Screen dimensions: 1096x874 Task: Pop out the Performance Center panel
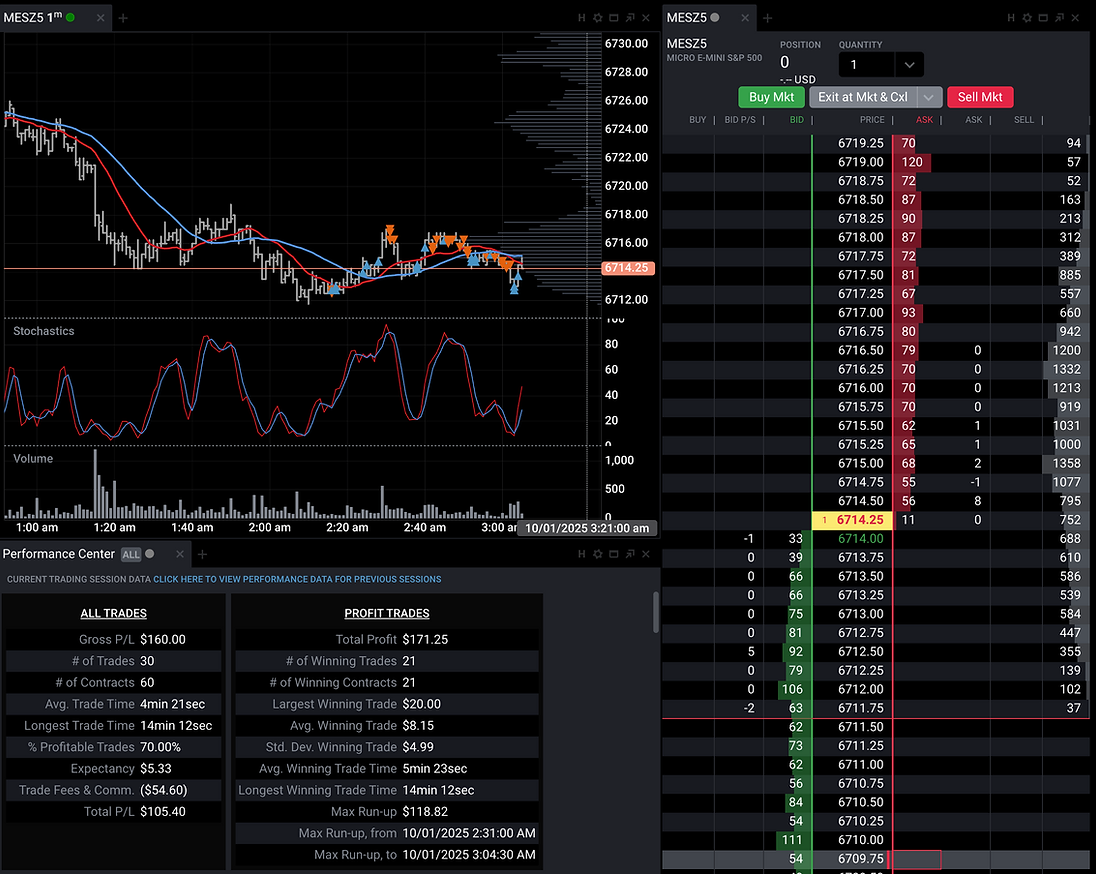coord(630,554)
